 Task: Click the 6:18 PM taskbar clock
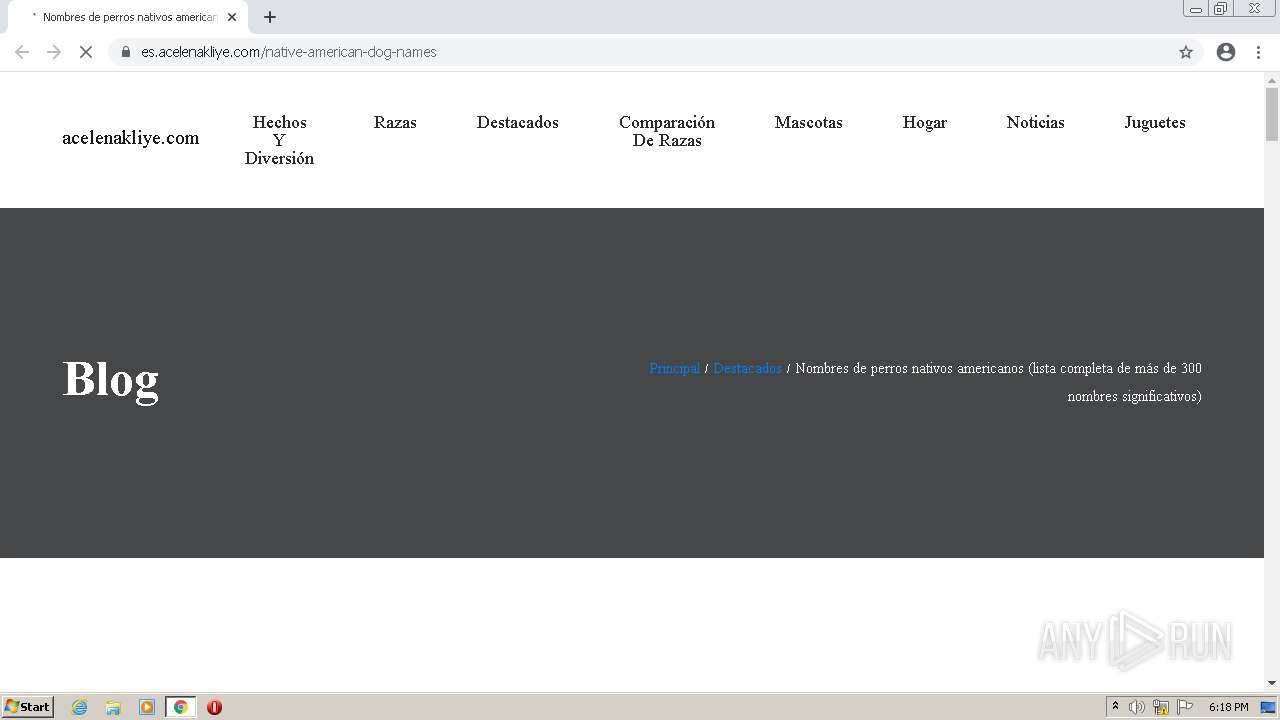pyautogui.click(x=1228, y=707)
